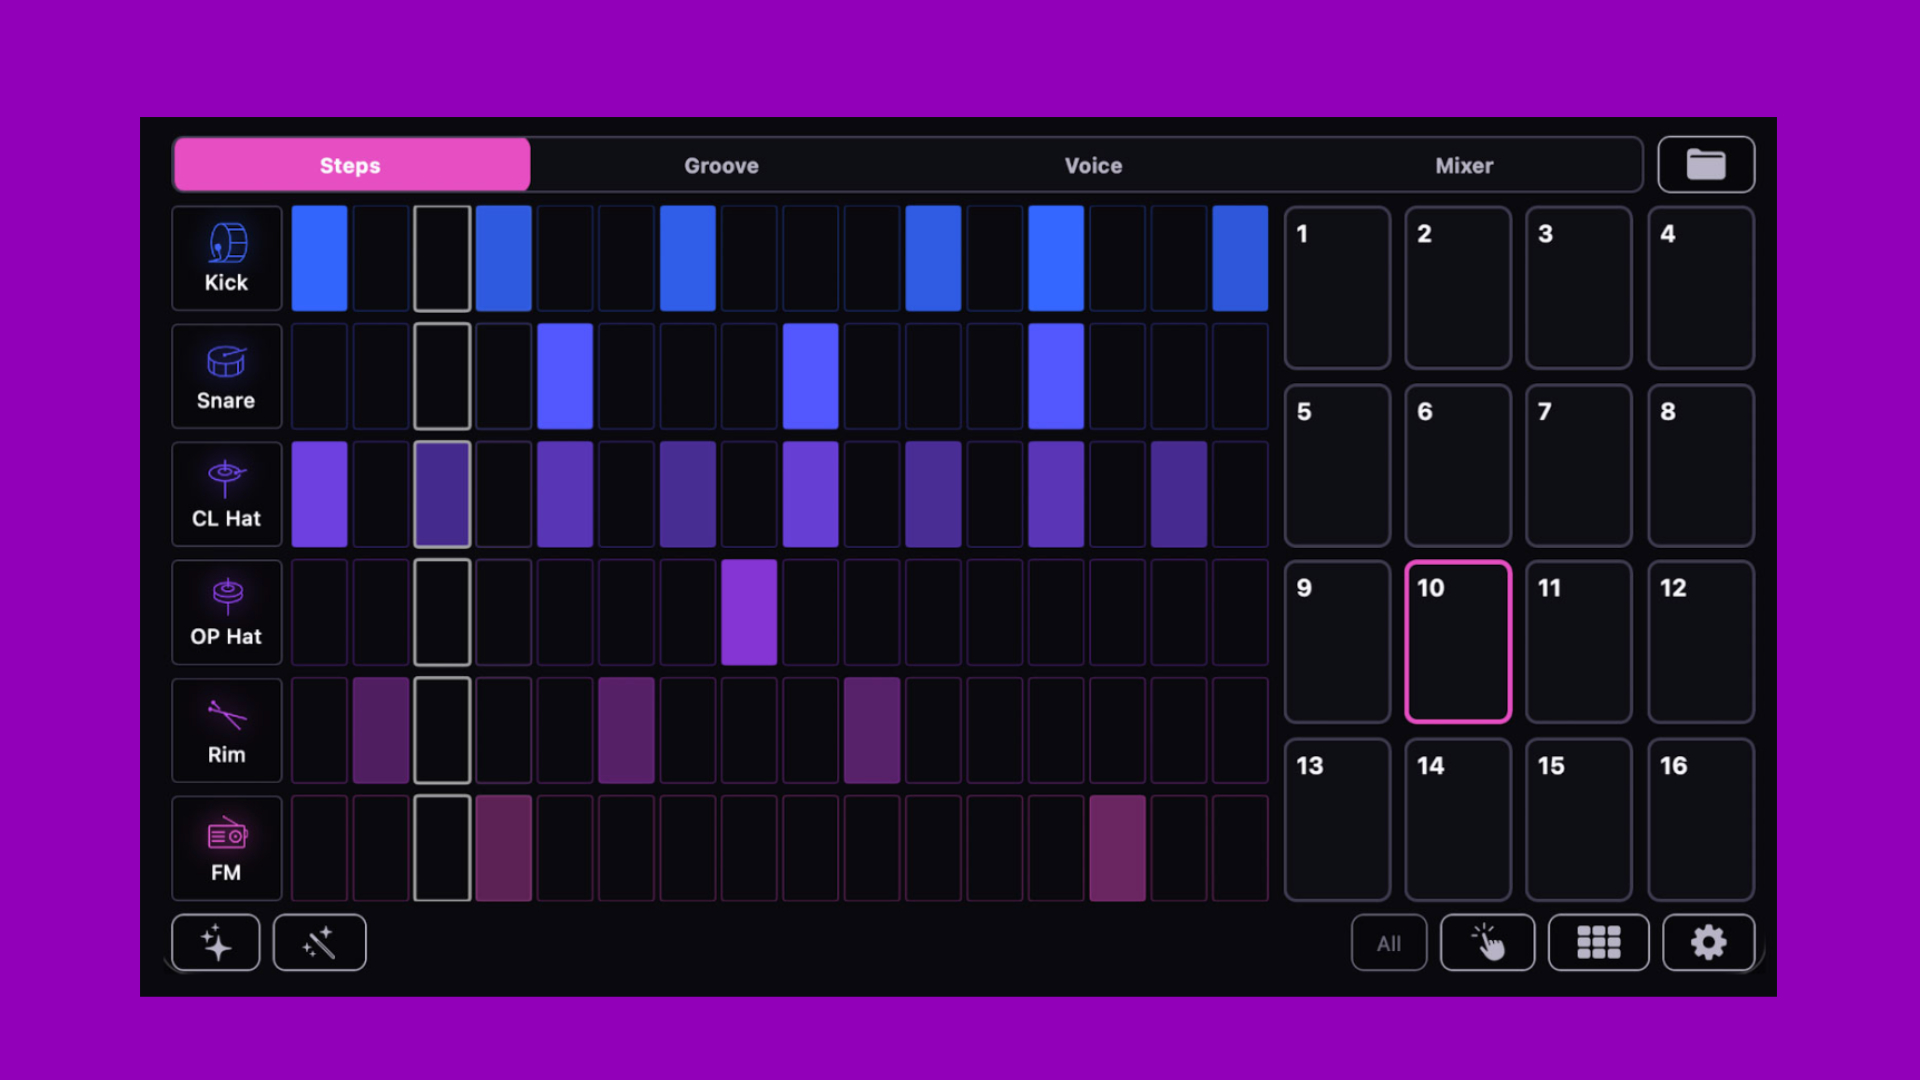
Task: Click the All button
Action: 1389,943
